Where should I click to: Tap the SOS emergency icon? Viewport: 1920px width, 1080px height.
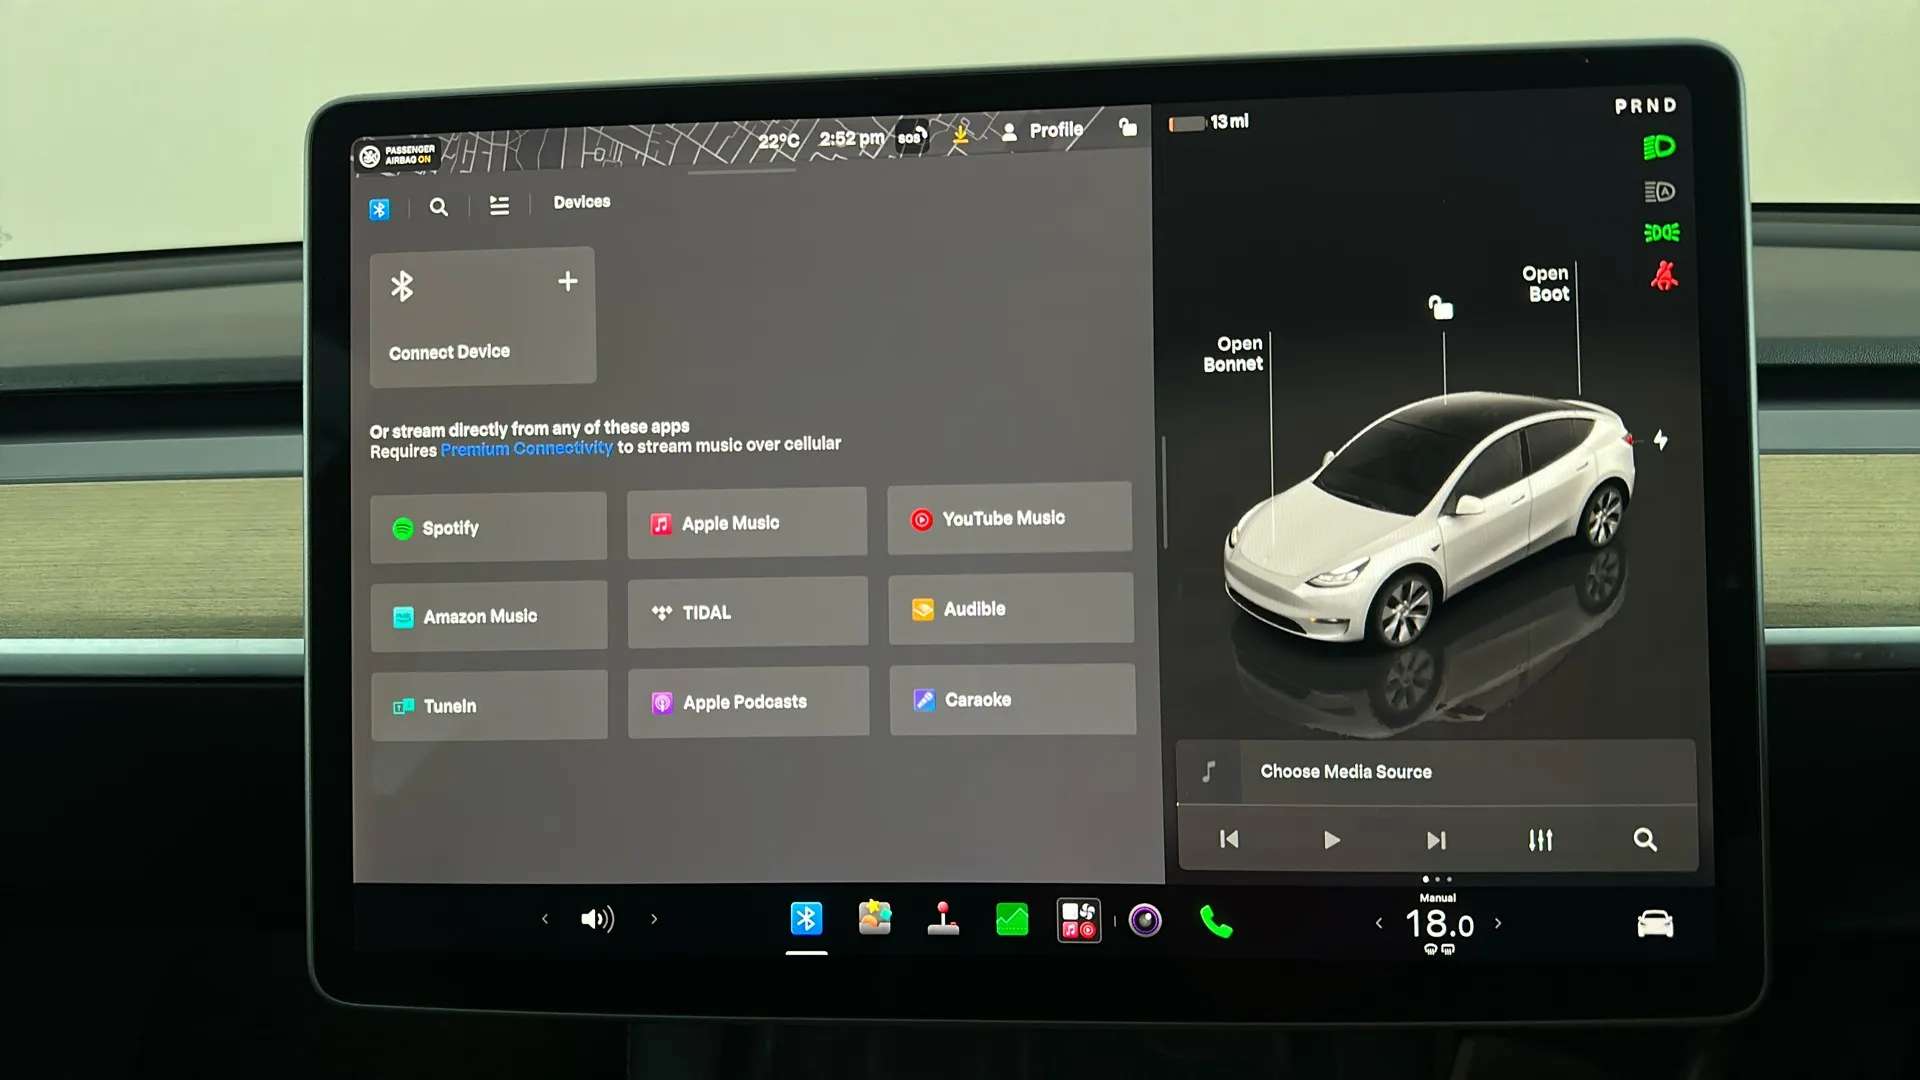912,136
